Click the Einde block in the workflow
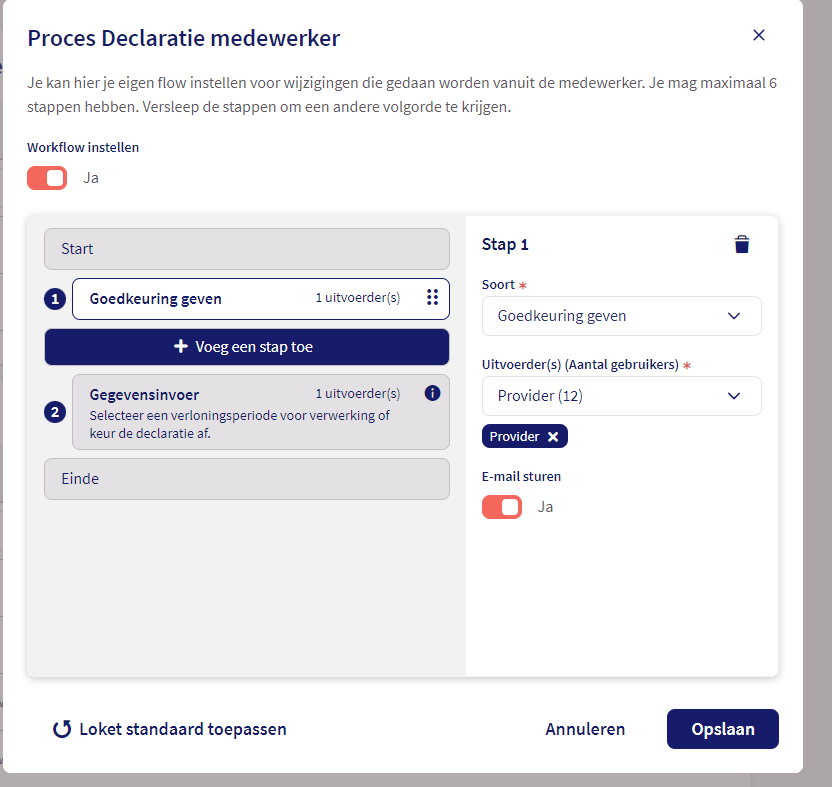The image size is (832, 787). [x=246, y=479]
